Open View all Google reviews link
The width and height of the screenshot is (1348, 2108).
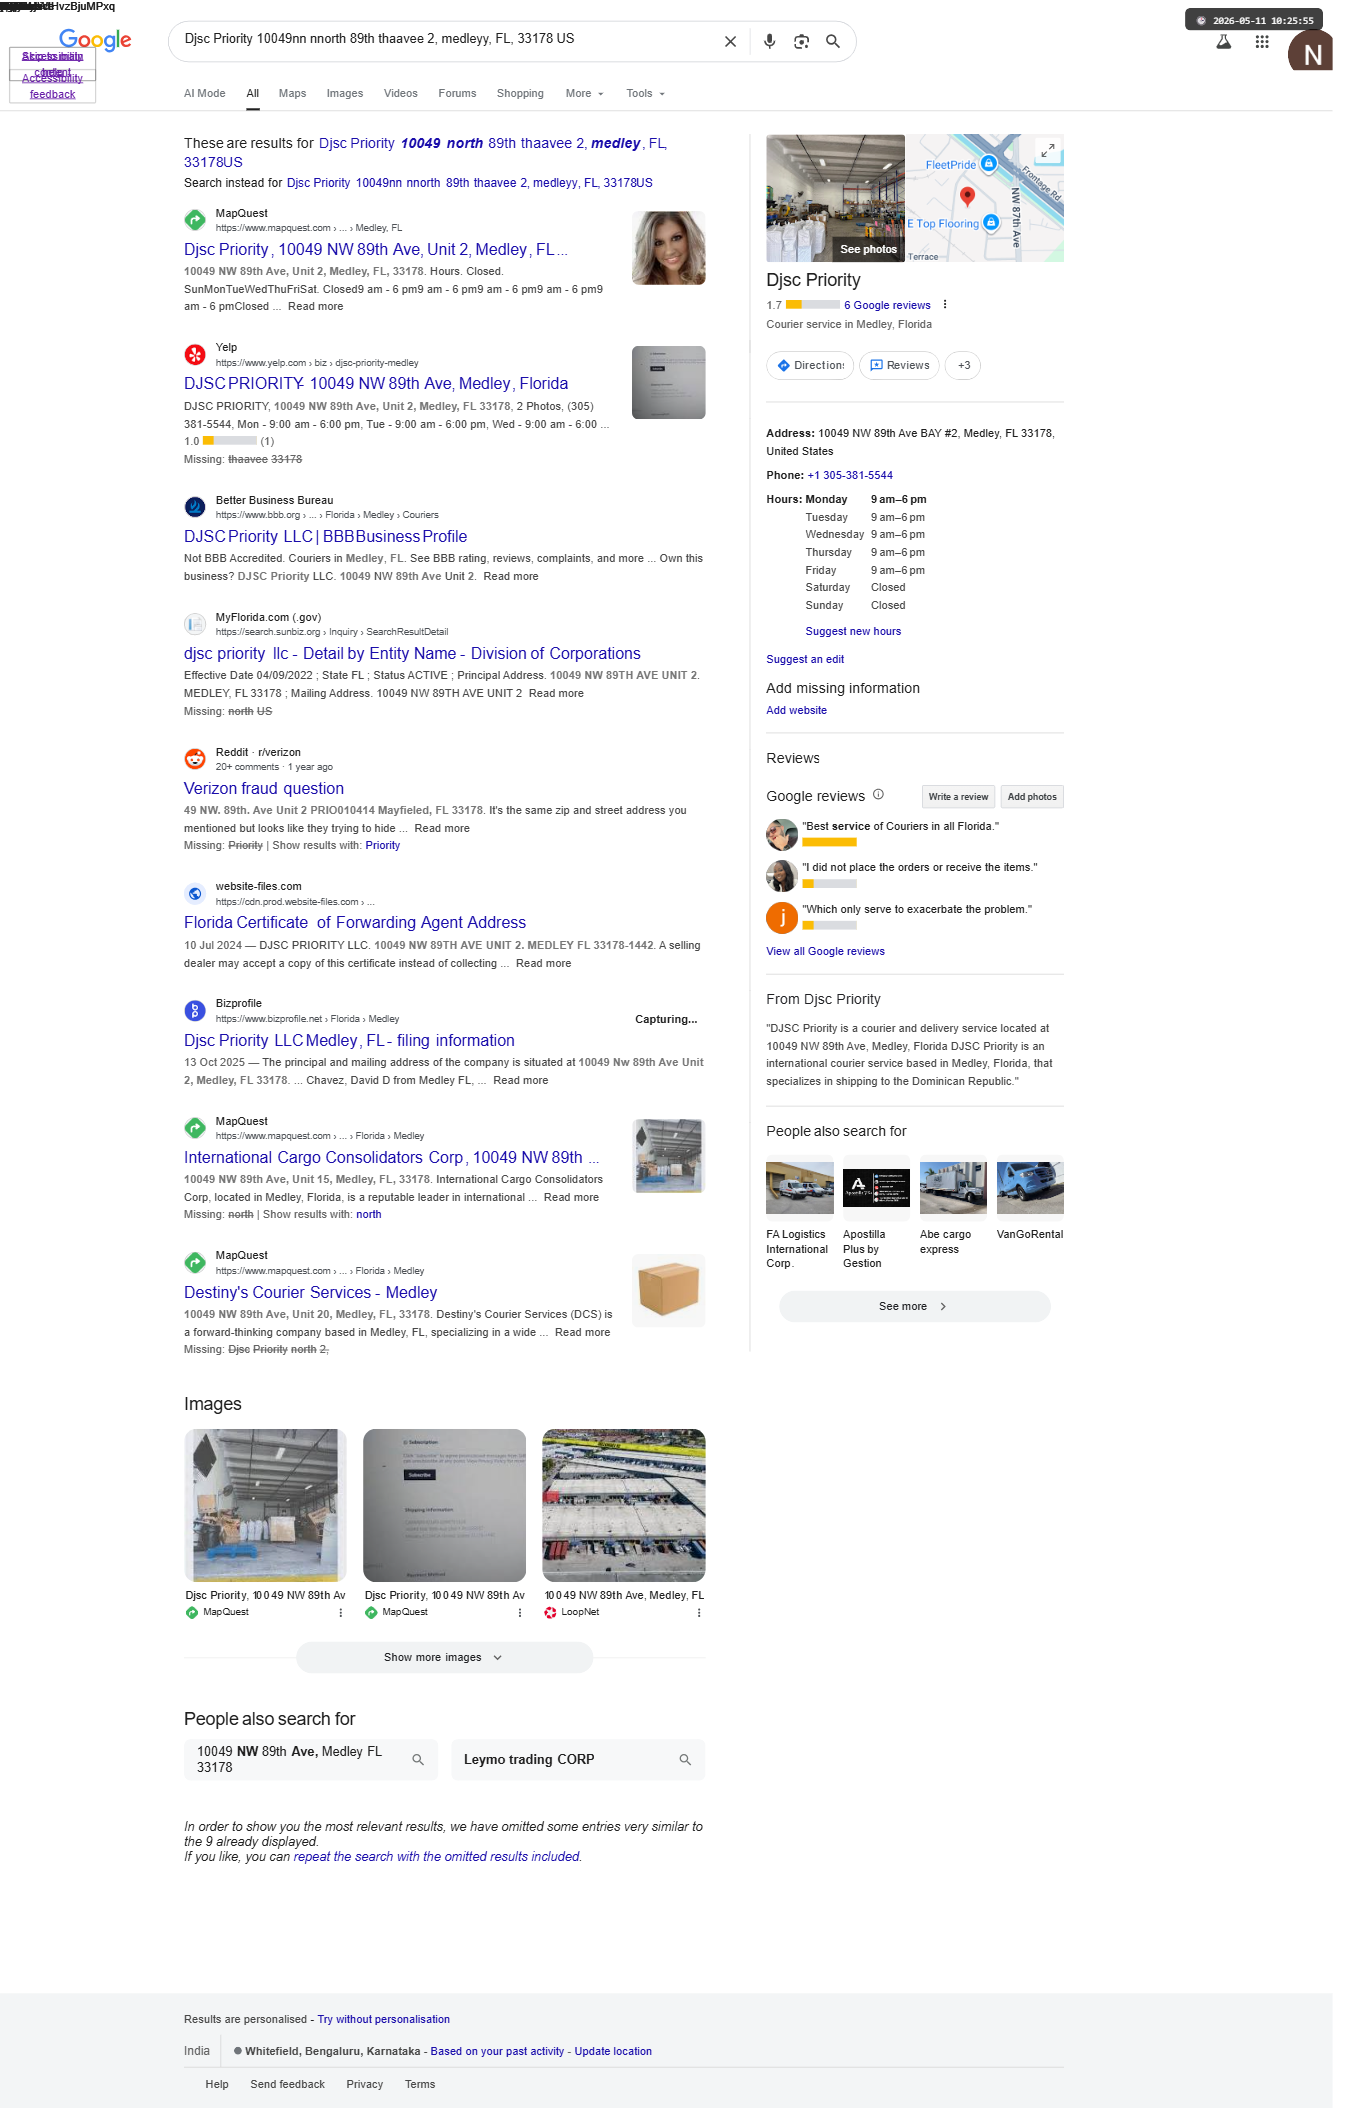825,952
